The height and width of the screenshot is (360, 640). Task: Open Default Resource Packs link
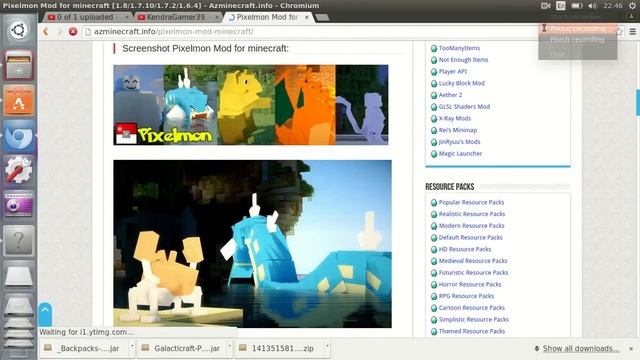[471, 238]
